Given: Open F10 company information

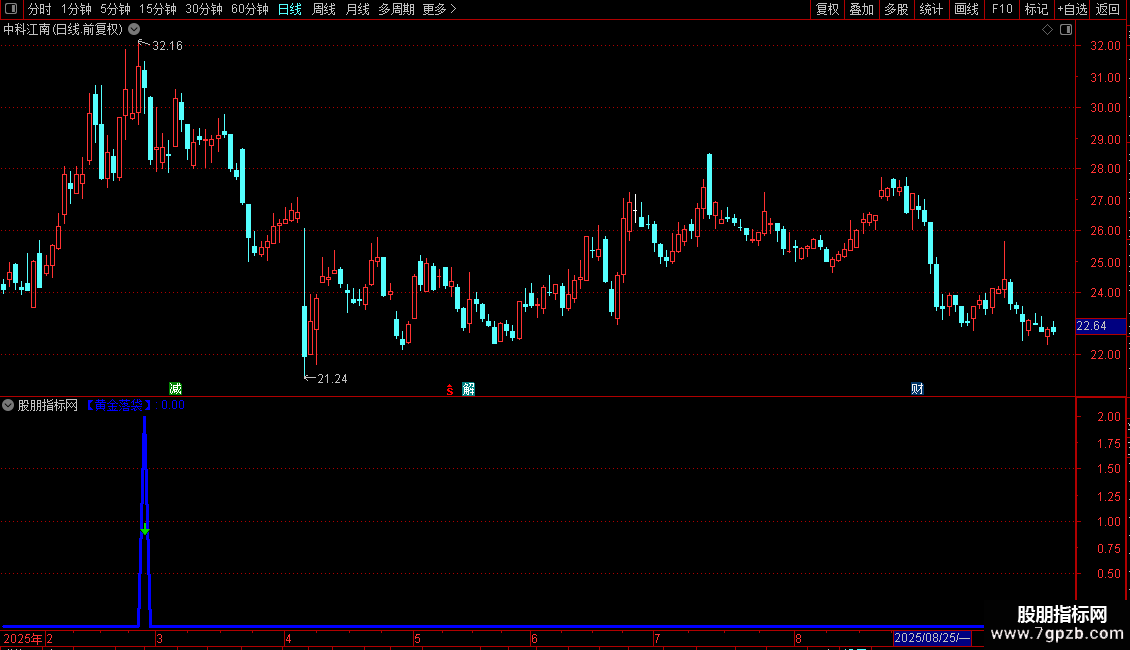Looking at the screenshot, I should (1002, 9).
